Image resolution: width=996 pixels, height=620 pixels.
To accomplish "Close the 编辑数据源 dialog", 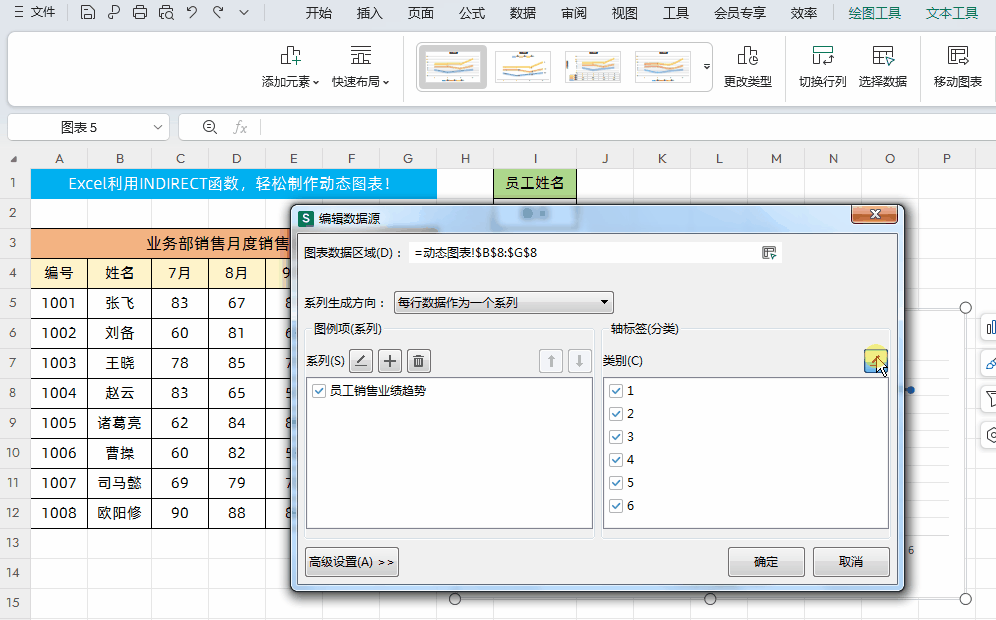I will [x=875, y=215].
